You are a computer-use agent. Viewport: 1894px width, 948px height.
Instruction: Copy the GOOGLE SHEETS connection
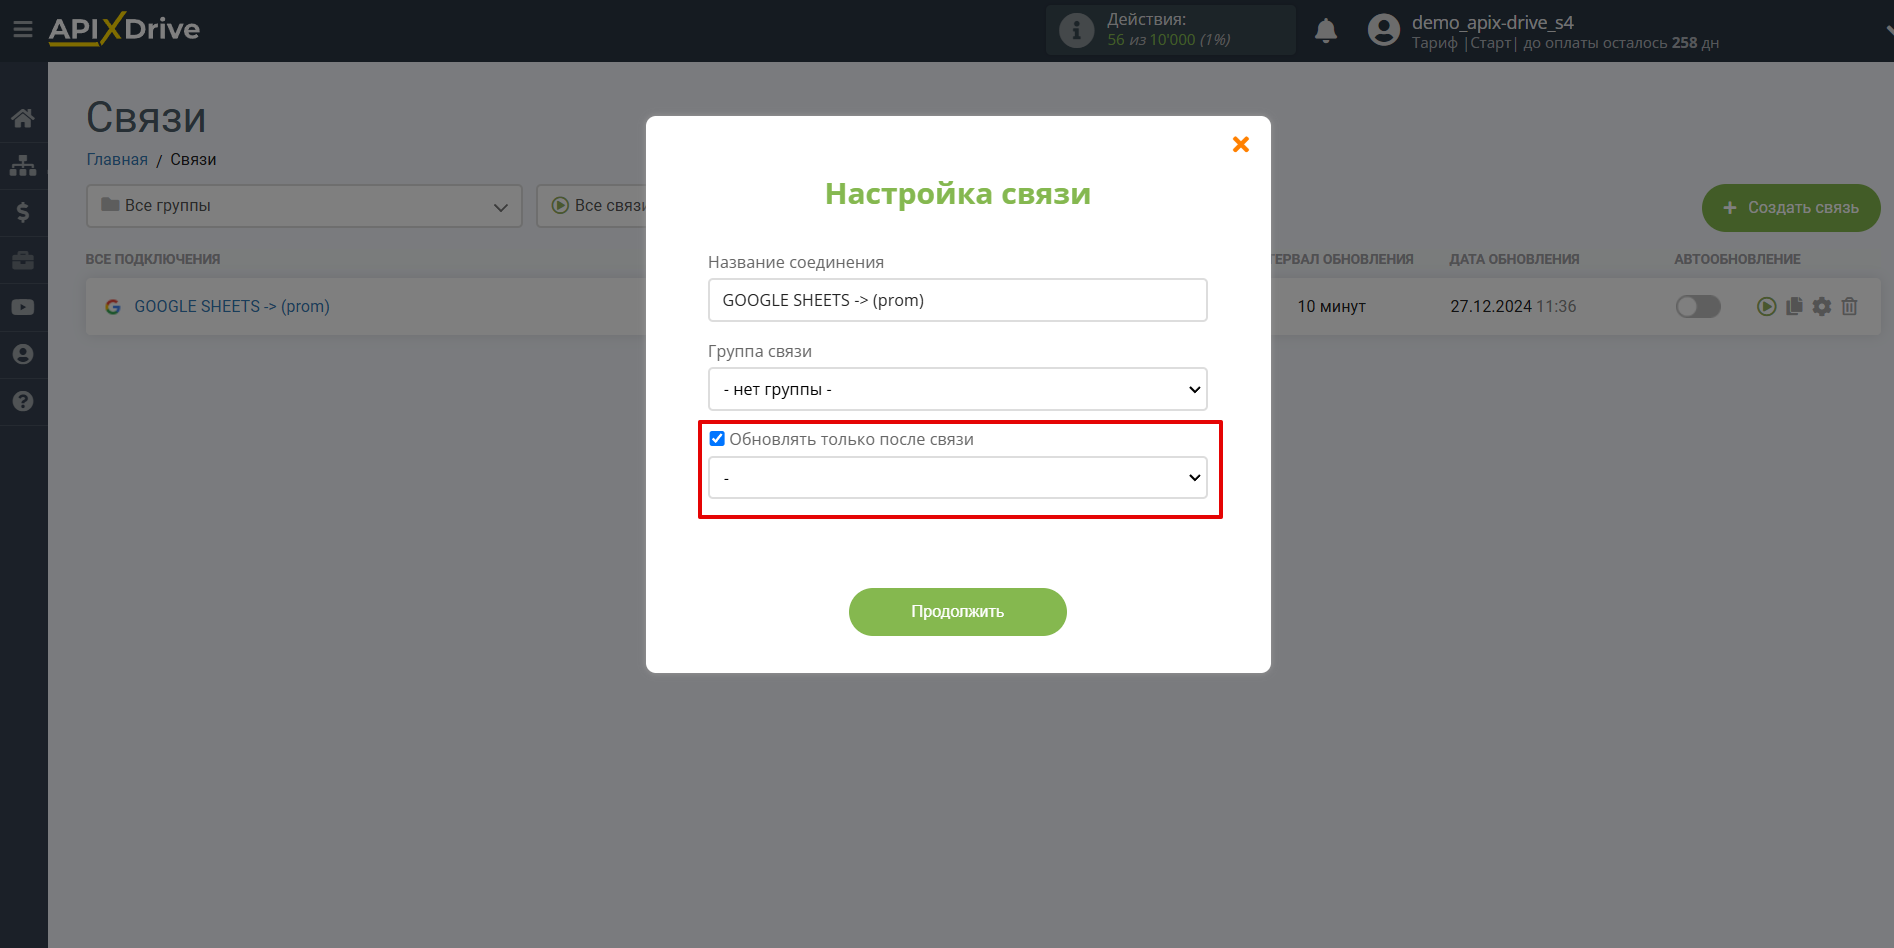coord(1794,306)
